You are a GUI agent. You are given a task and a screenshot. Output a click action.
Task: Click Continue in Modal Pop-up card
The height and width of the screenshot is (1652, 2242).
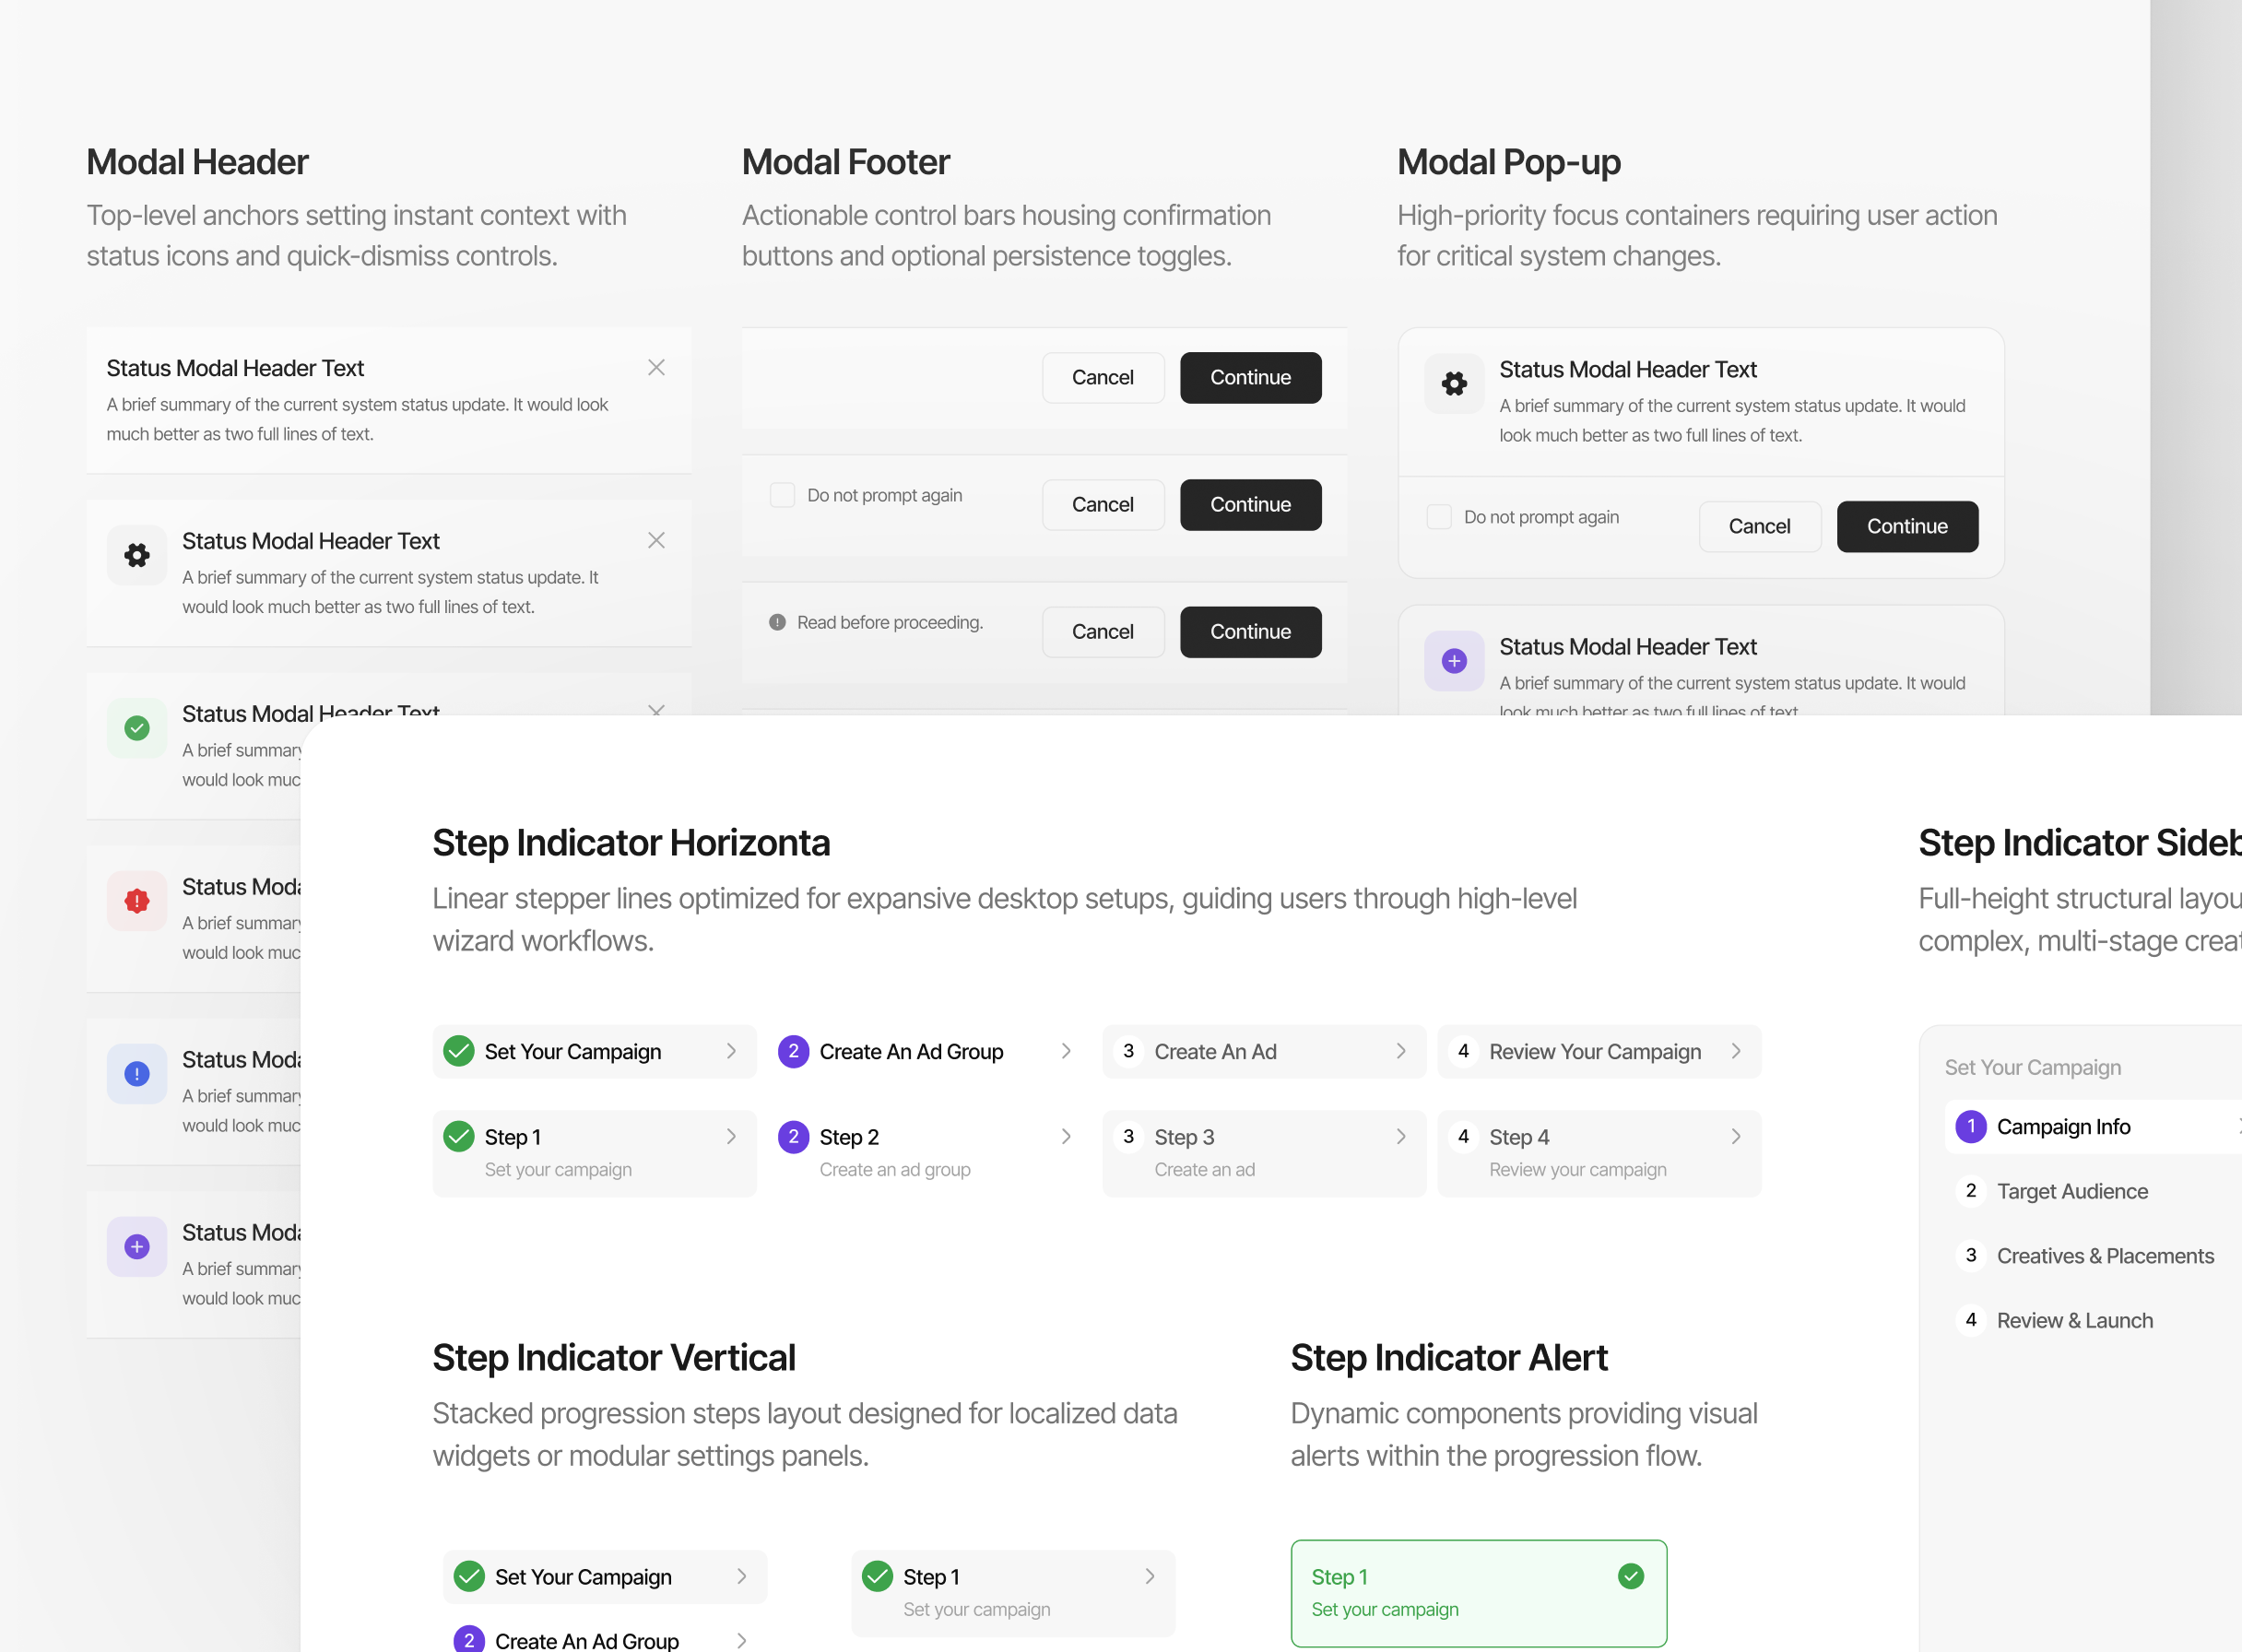pos(1908,526)
